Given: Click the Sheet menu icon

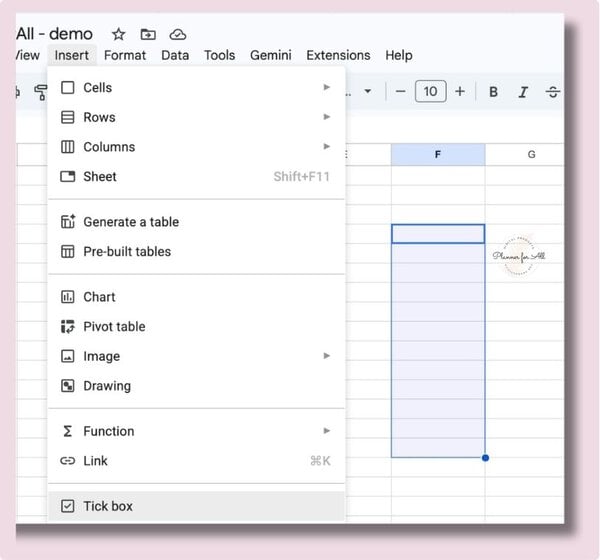Looking at the screenshot, I should (68, 176).
